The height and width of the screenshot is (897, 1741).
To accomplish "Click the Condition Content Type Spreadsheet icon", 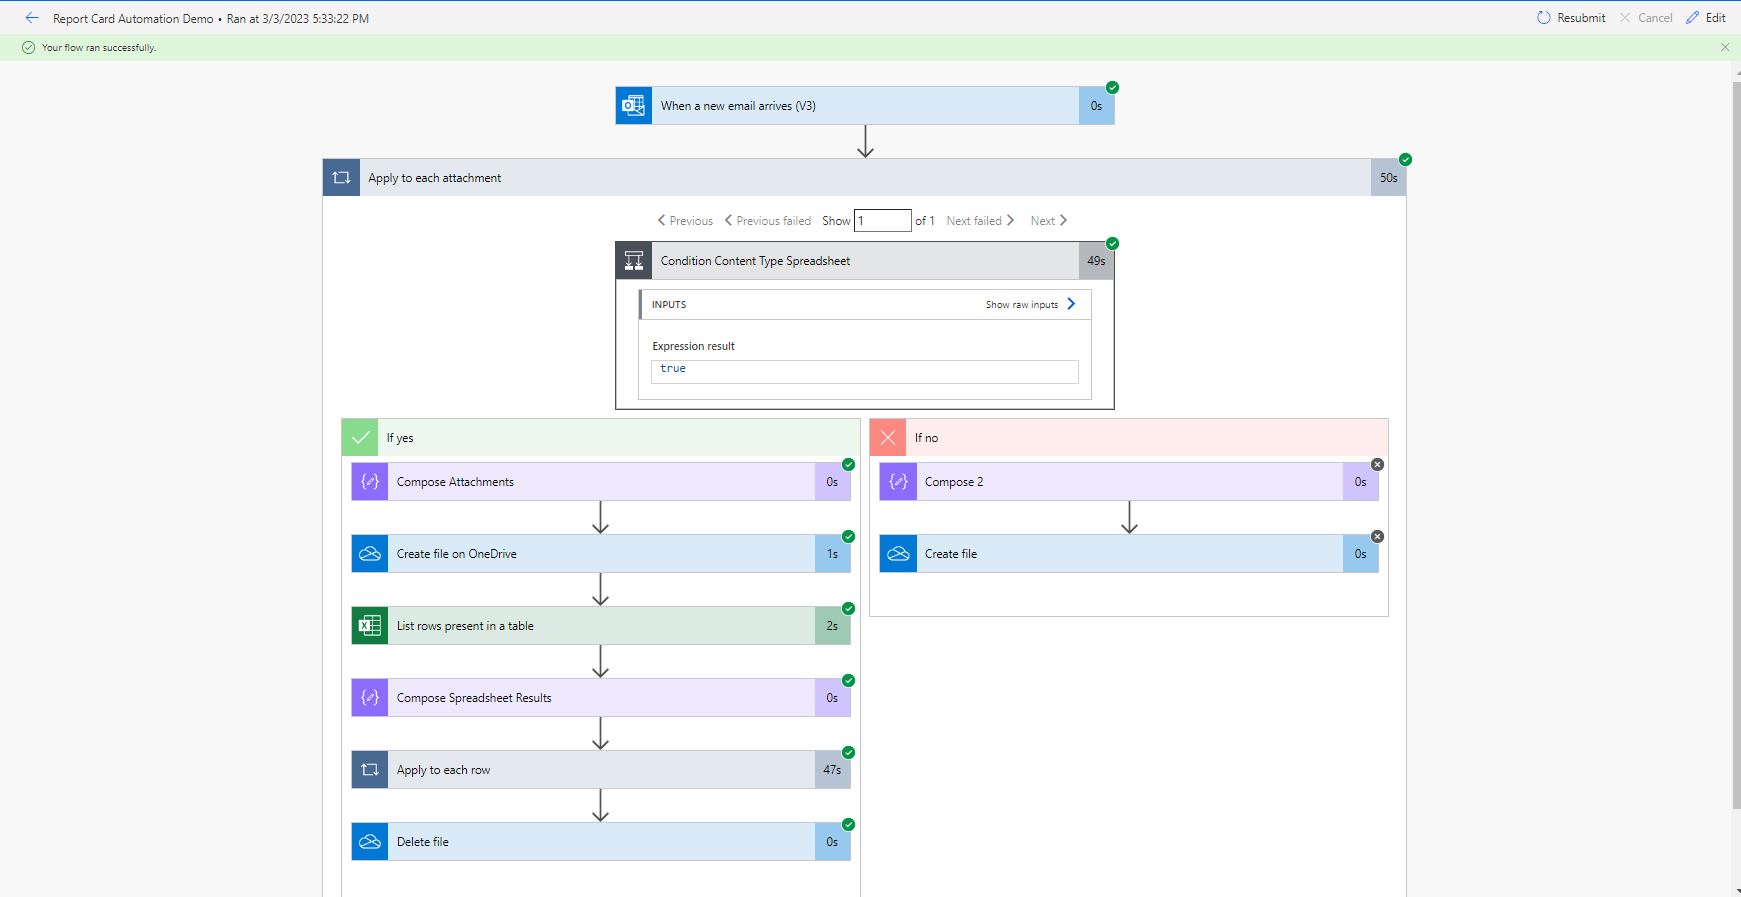I will click(x=634, y=261).
